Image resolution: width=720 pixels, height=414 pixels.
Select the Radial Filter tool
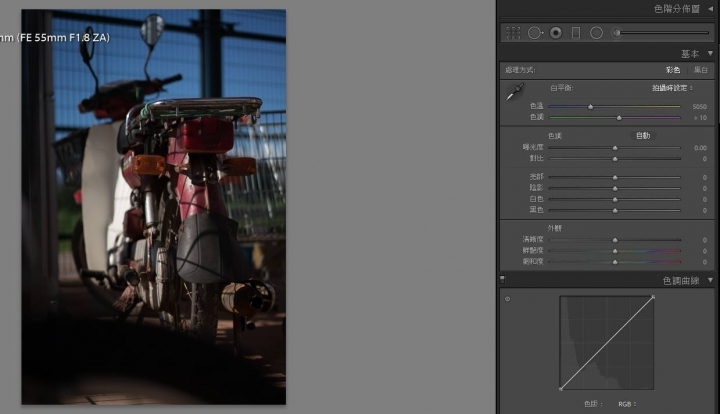click(x=596, y=33)
